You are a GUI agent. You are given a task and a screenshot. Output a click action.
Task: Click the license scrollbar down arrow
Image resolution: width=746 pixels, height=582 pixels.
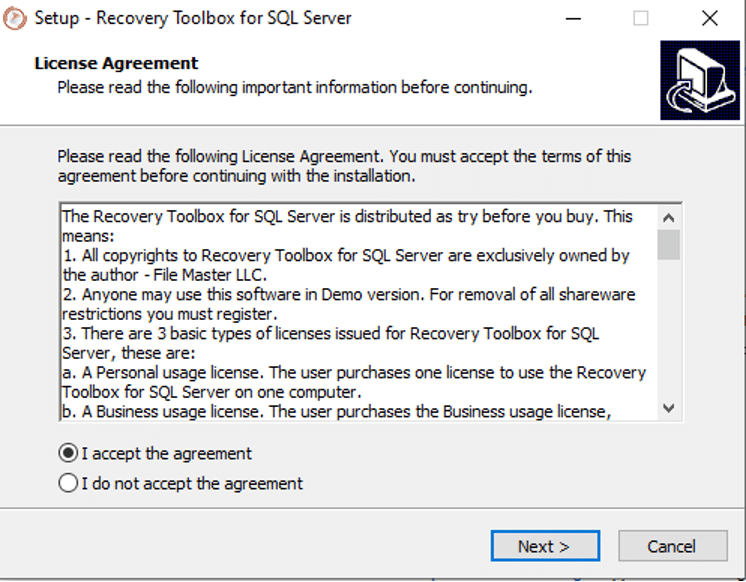click(669, 408)
